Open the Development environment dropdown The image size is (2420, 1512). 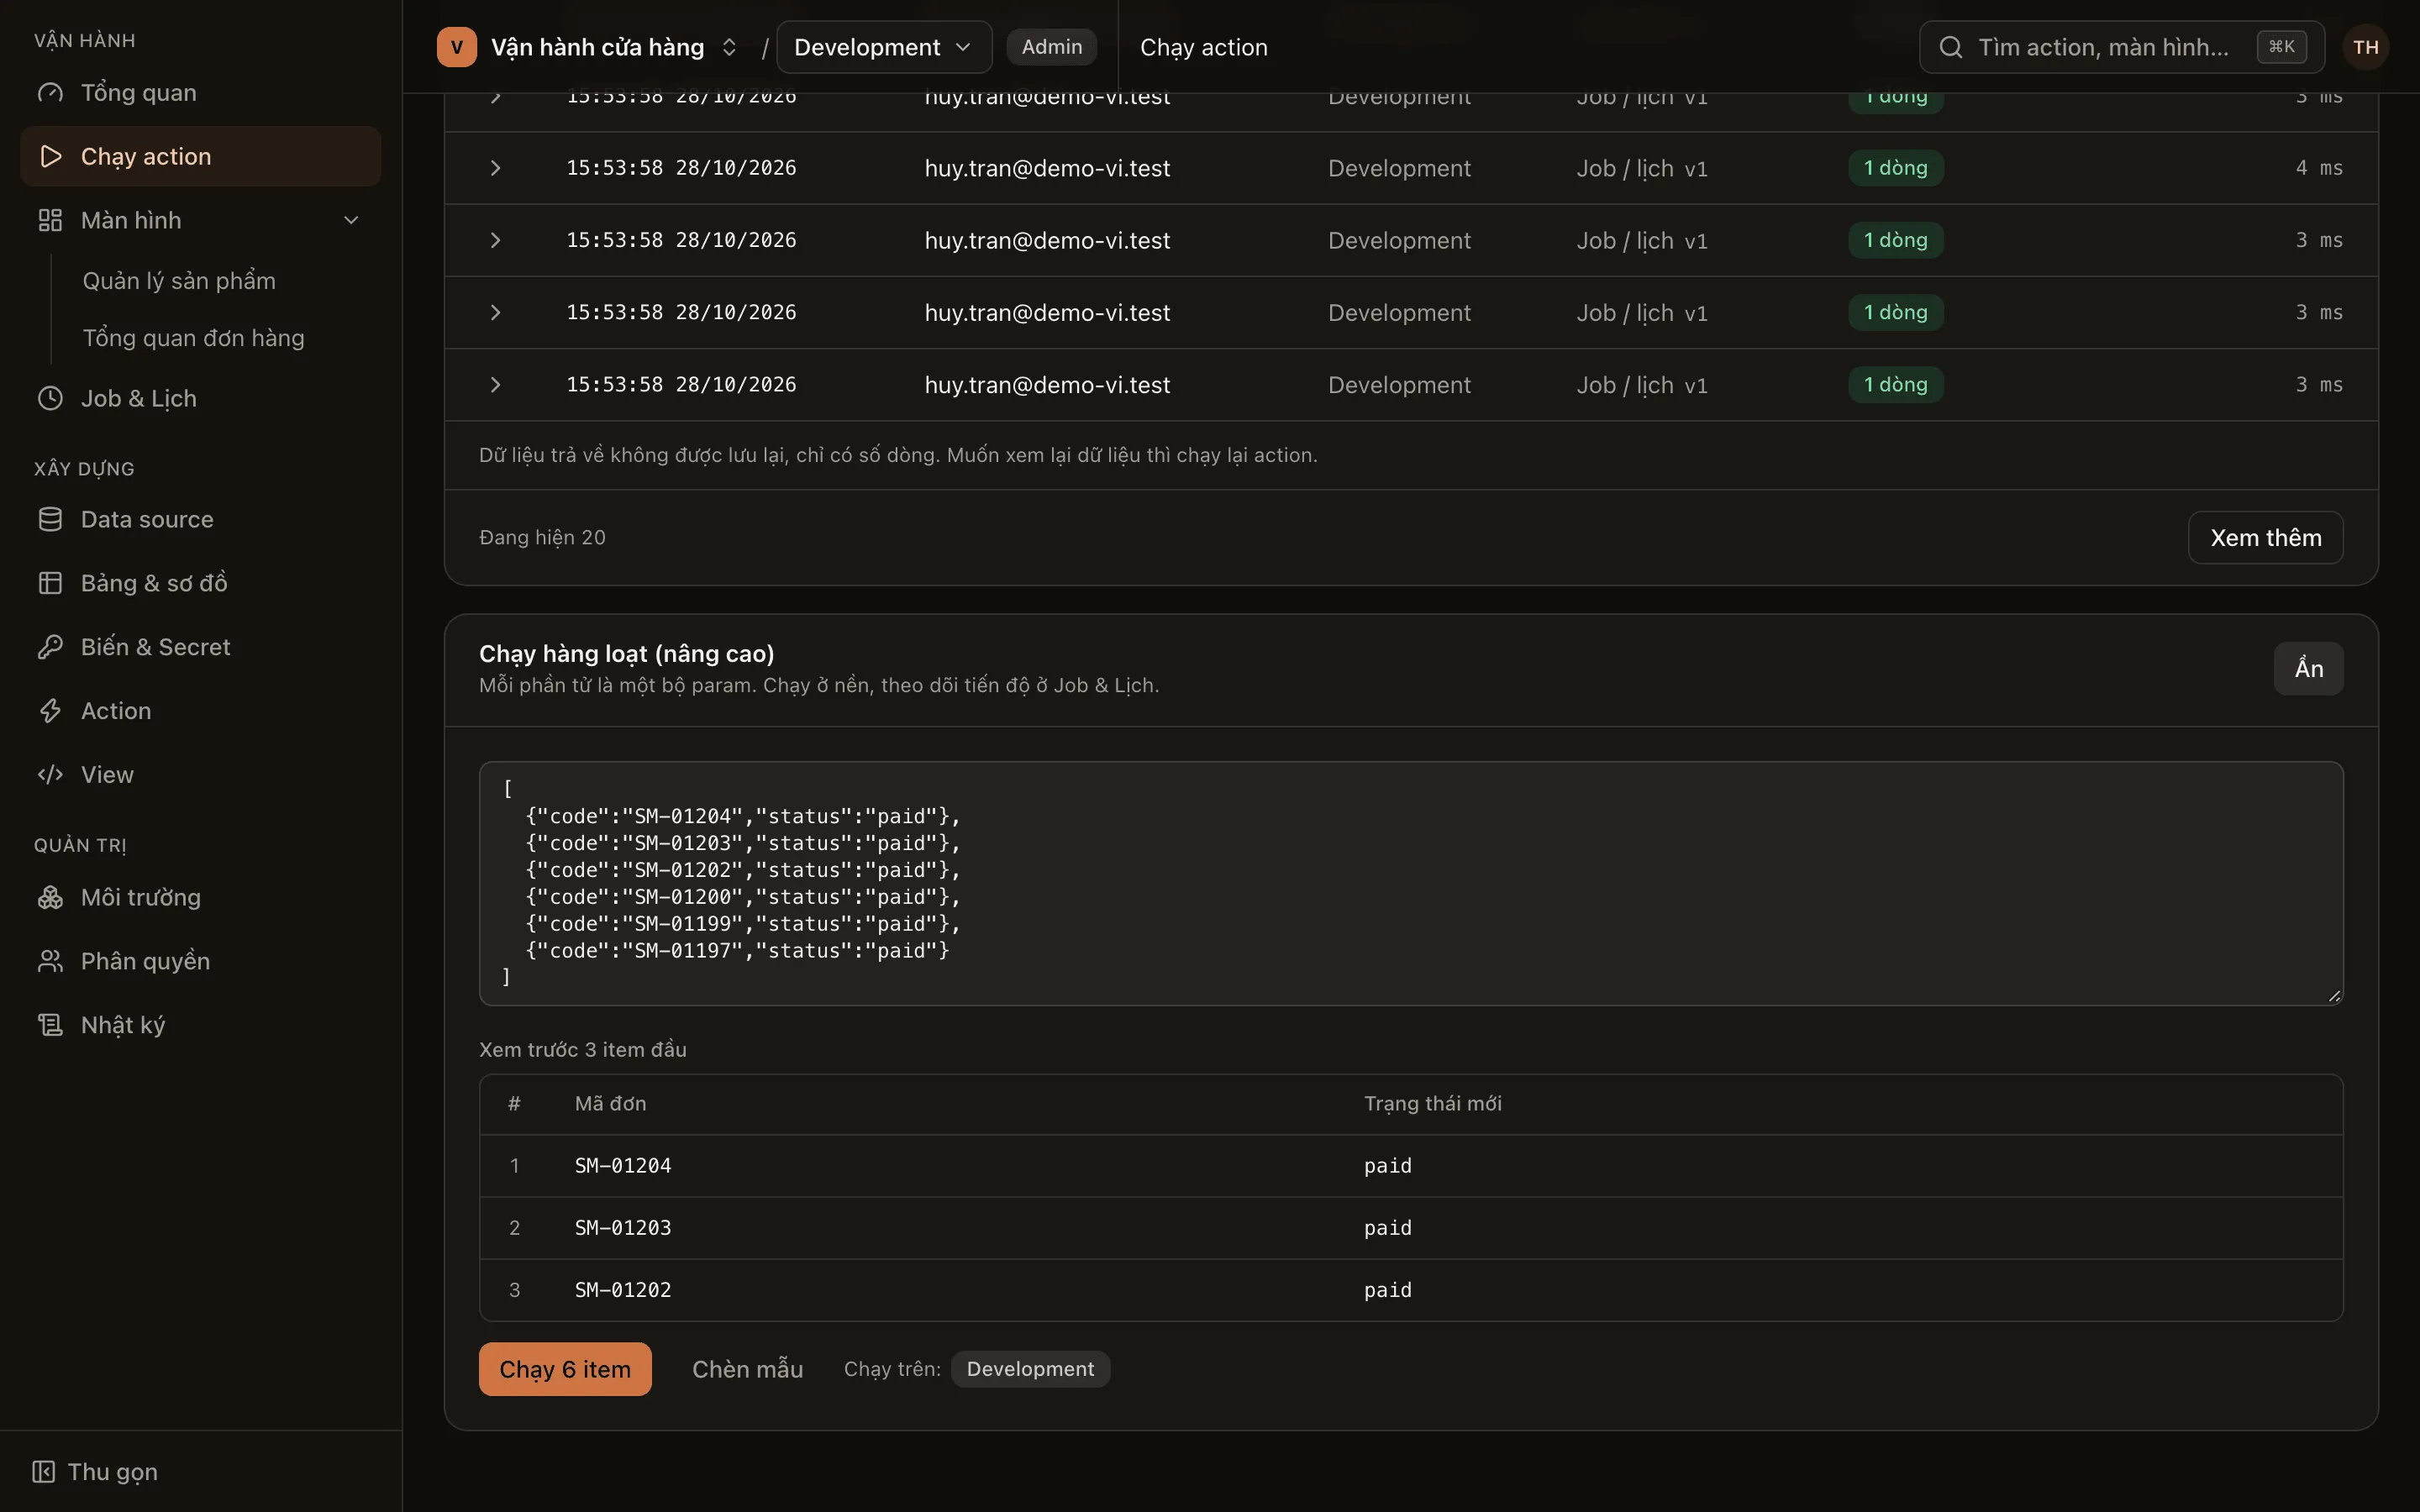[x=884, y=47]
